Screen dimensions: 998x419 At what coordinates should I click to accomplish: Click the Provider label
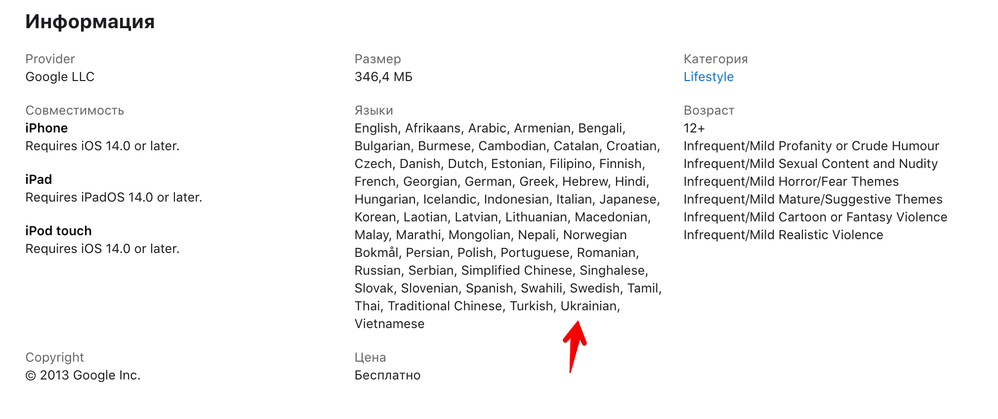[x=50, y=59]
